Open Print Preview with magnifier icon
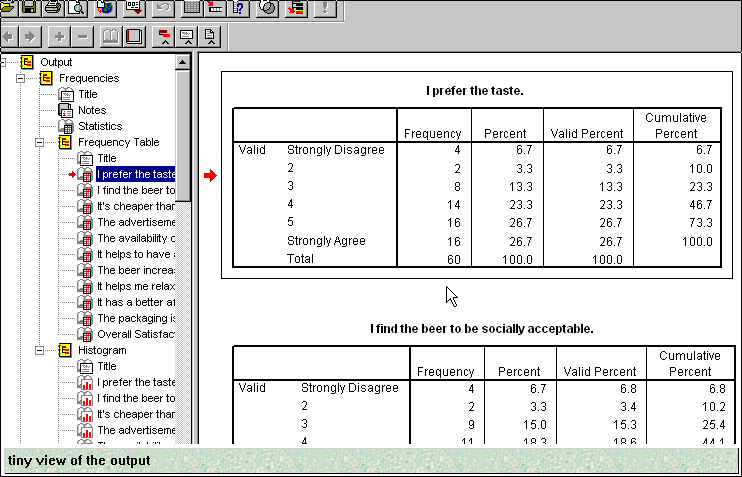 tap(77, 8)
